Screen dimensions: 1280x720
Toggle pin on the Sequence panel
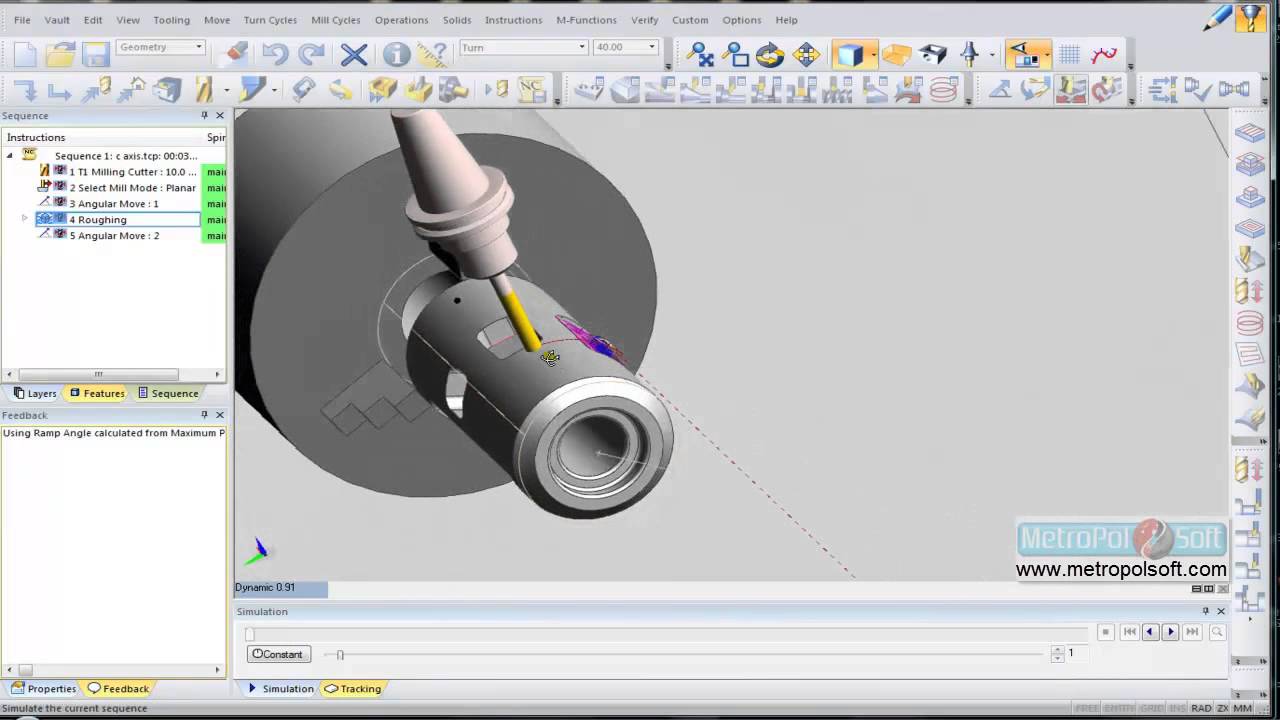pos(205,116)
